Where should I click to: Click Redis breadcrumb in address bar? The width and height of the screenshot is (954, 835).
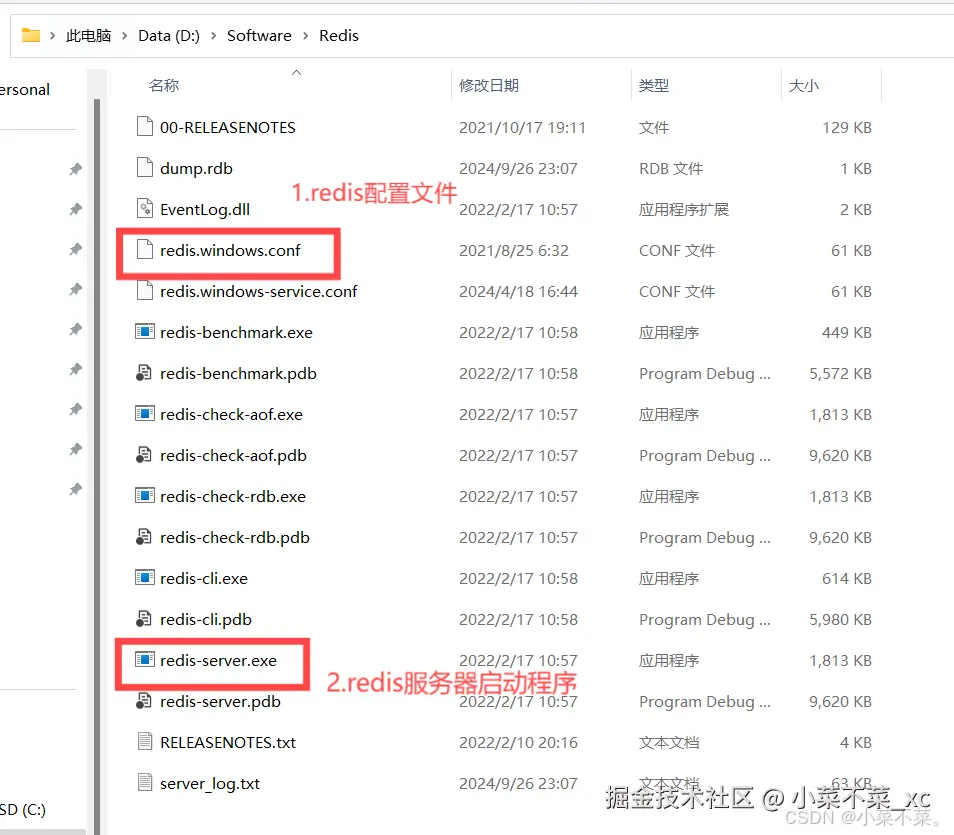(x=339, y=36)
